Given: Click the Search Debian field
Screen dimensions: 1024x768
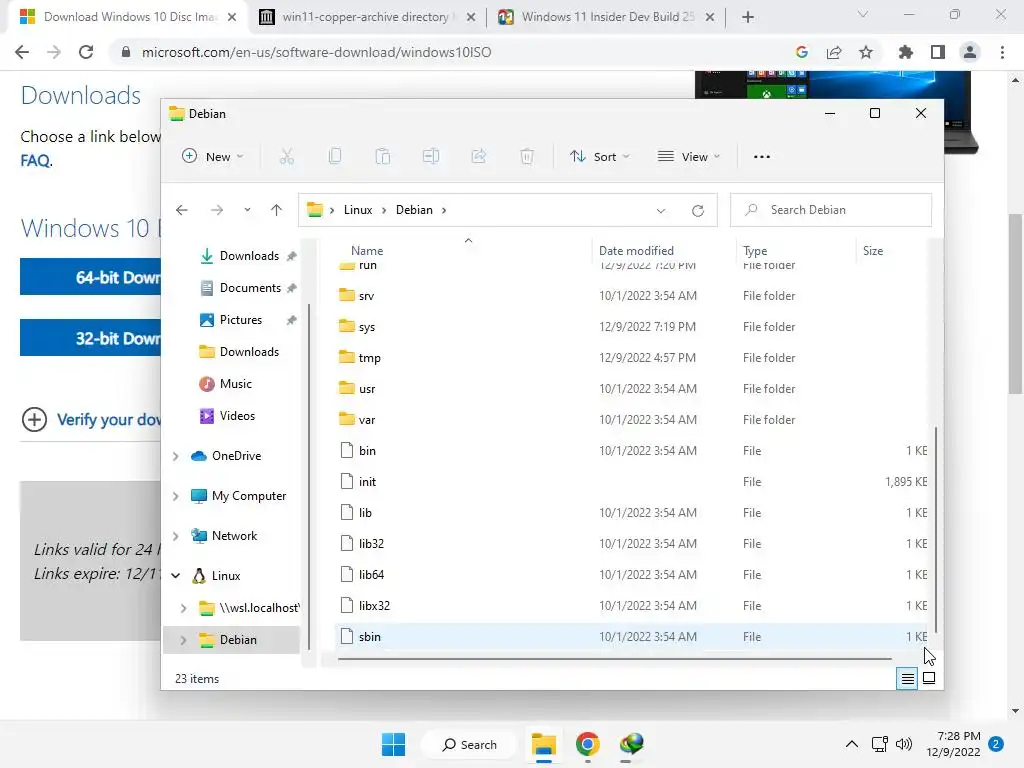Looking at the screenshot, I should point(831,210).
